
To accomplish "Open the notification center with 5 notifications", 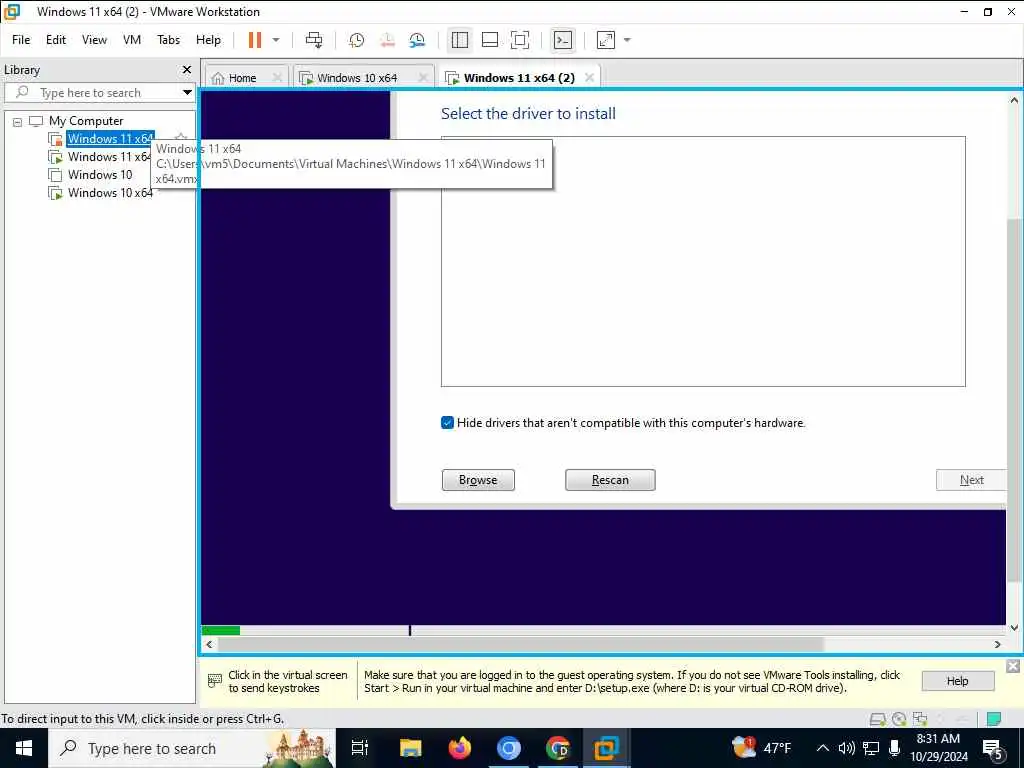I will 993,748.
